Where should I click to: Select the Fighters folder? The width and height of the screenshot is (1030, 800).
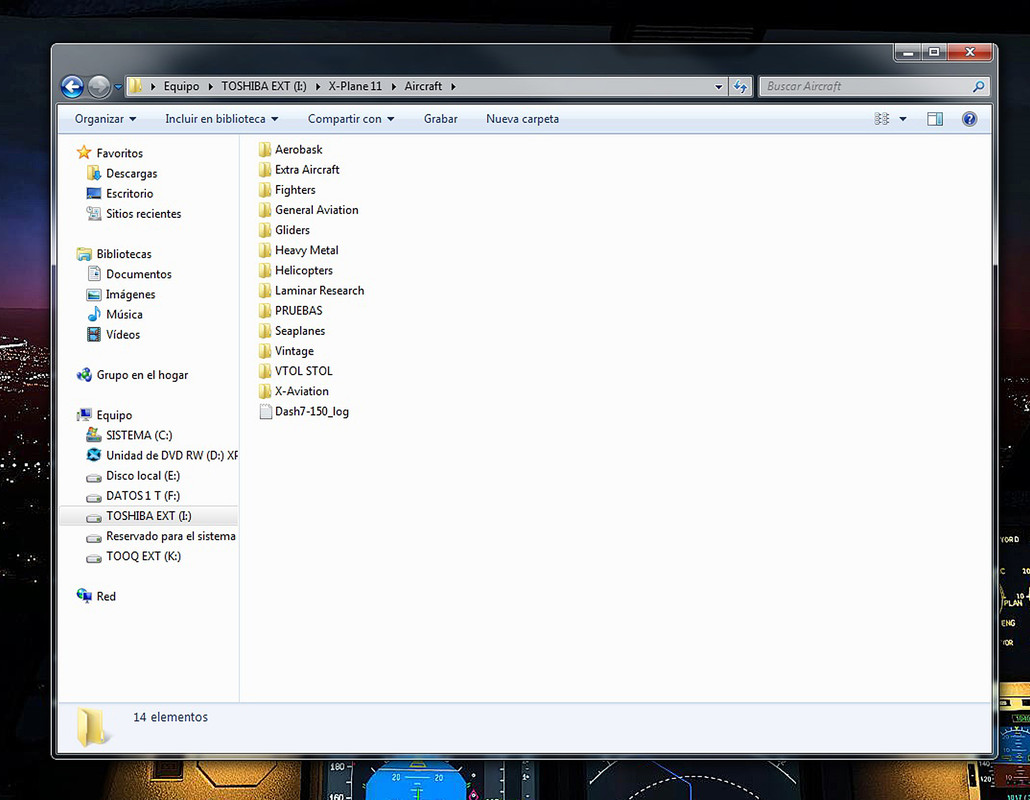295,190
